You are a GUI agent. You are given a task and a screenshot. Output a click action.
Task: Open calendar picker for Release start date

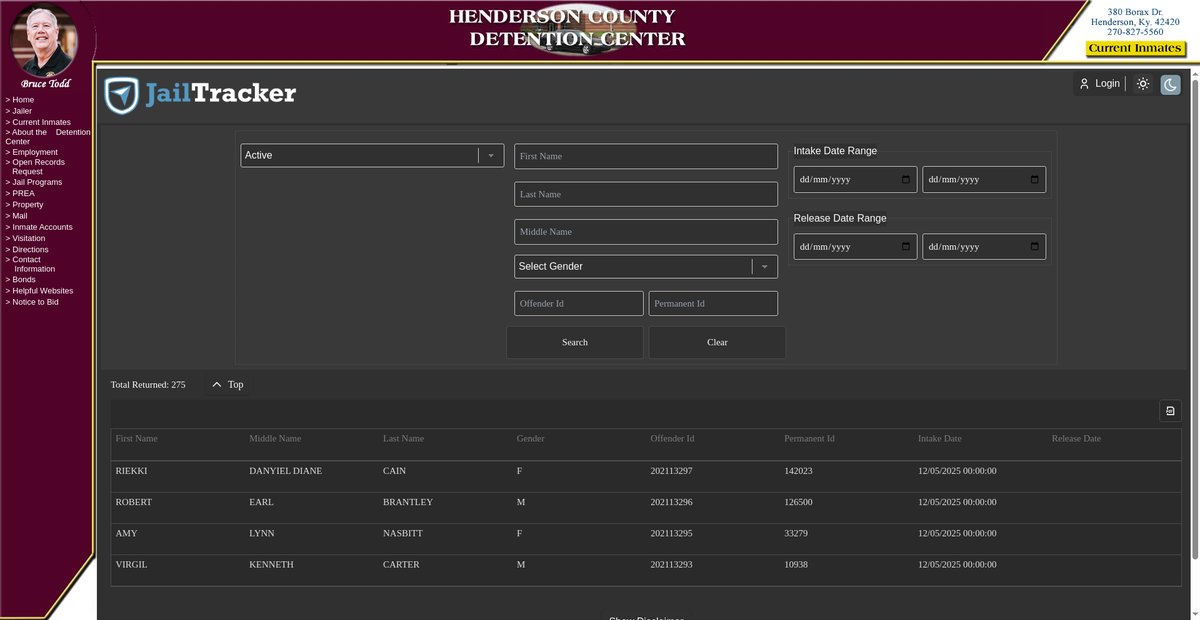(906, 247)
